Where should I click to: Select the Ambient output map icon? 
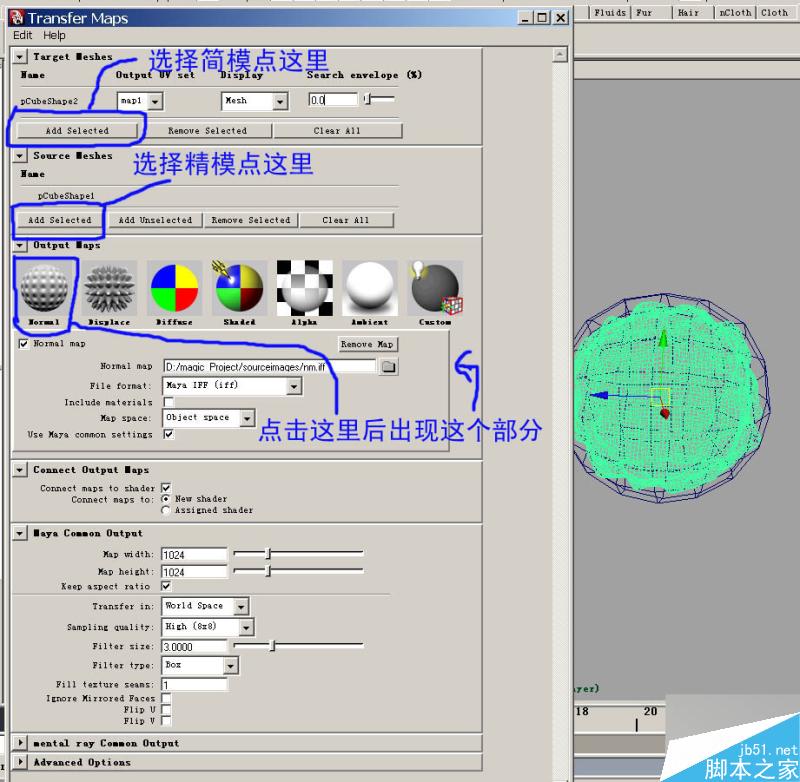click(368, 288)
